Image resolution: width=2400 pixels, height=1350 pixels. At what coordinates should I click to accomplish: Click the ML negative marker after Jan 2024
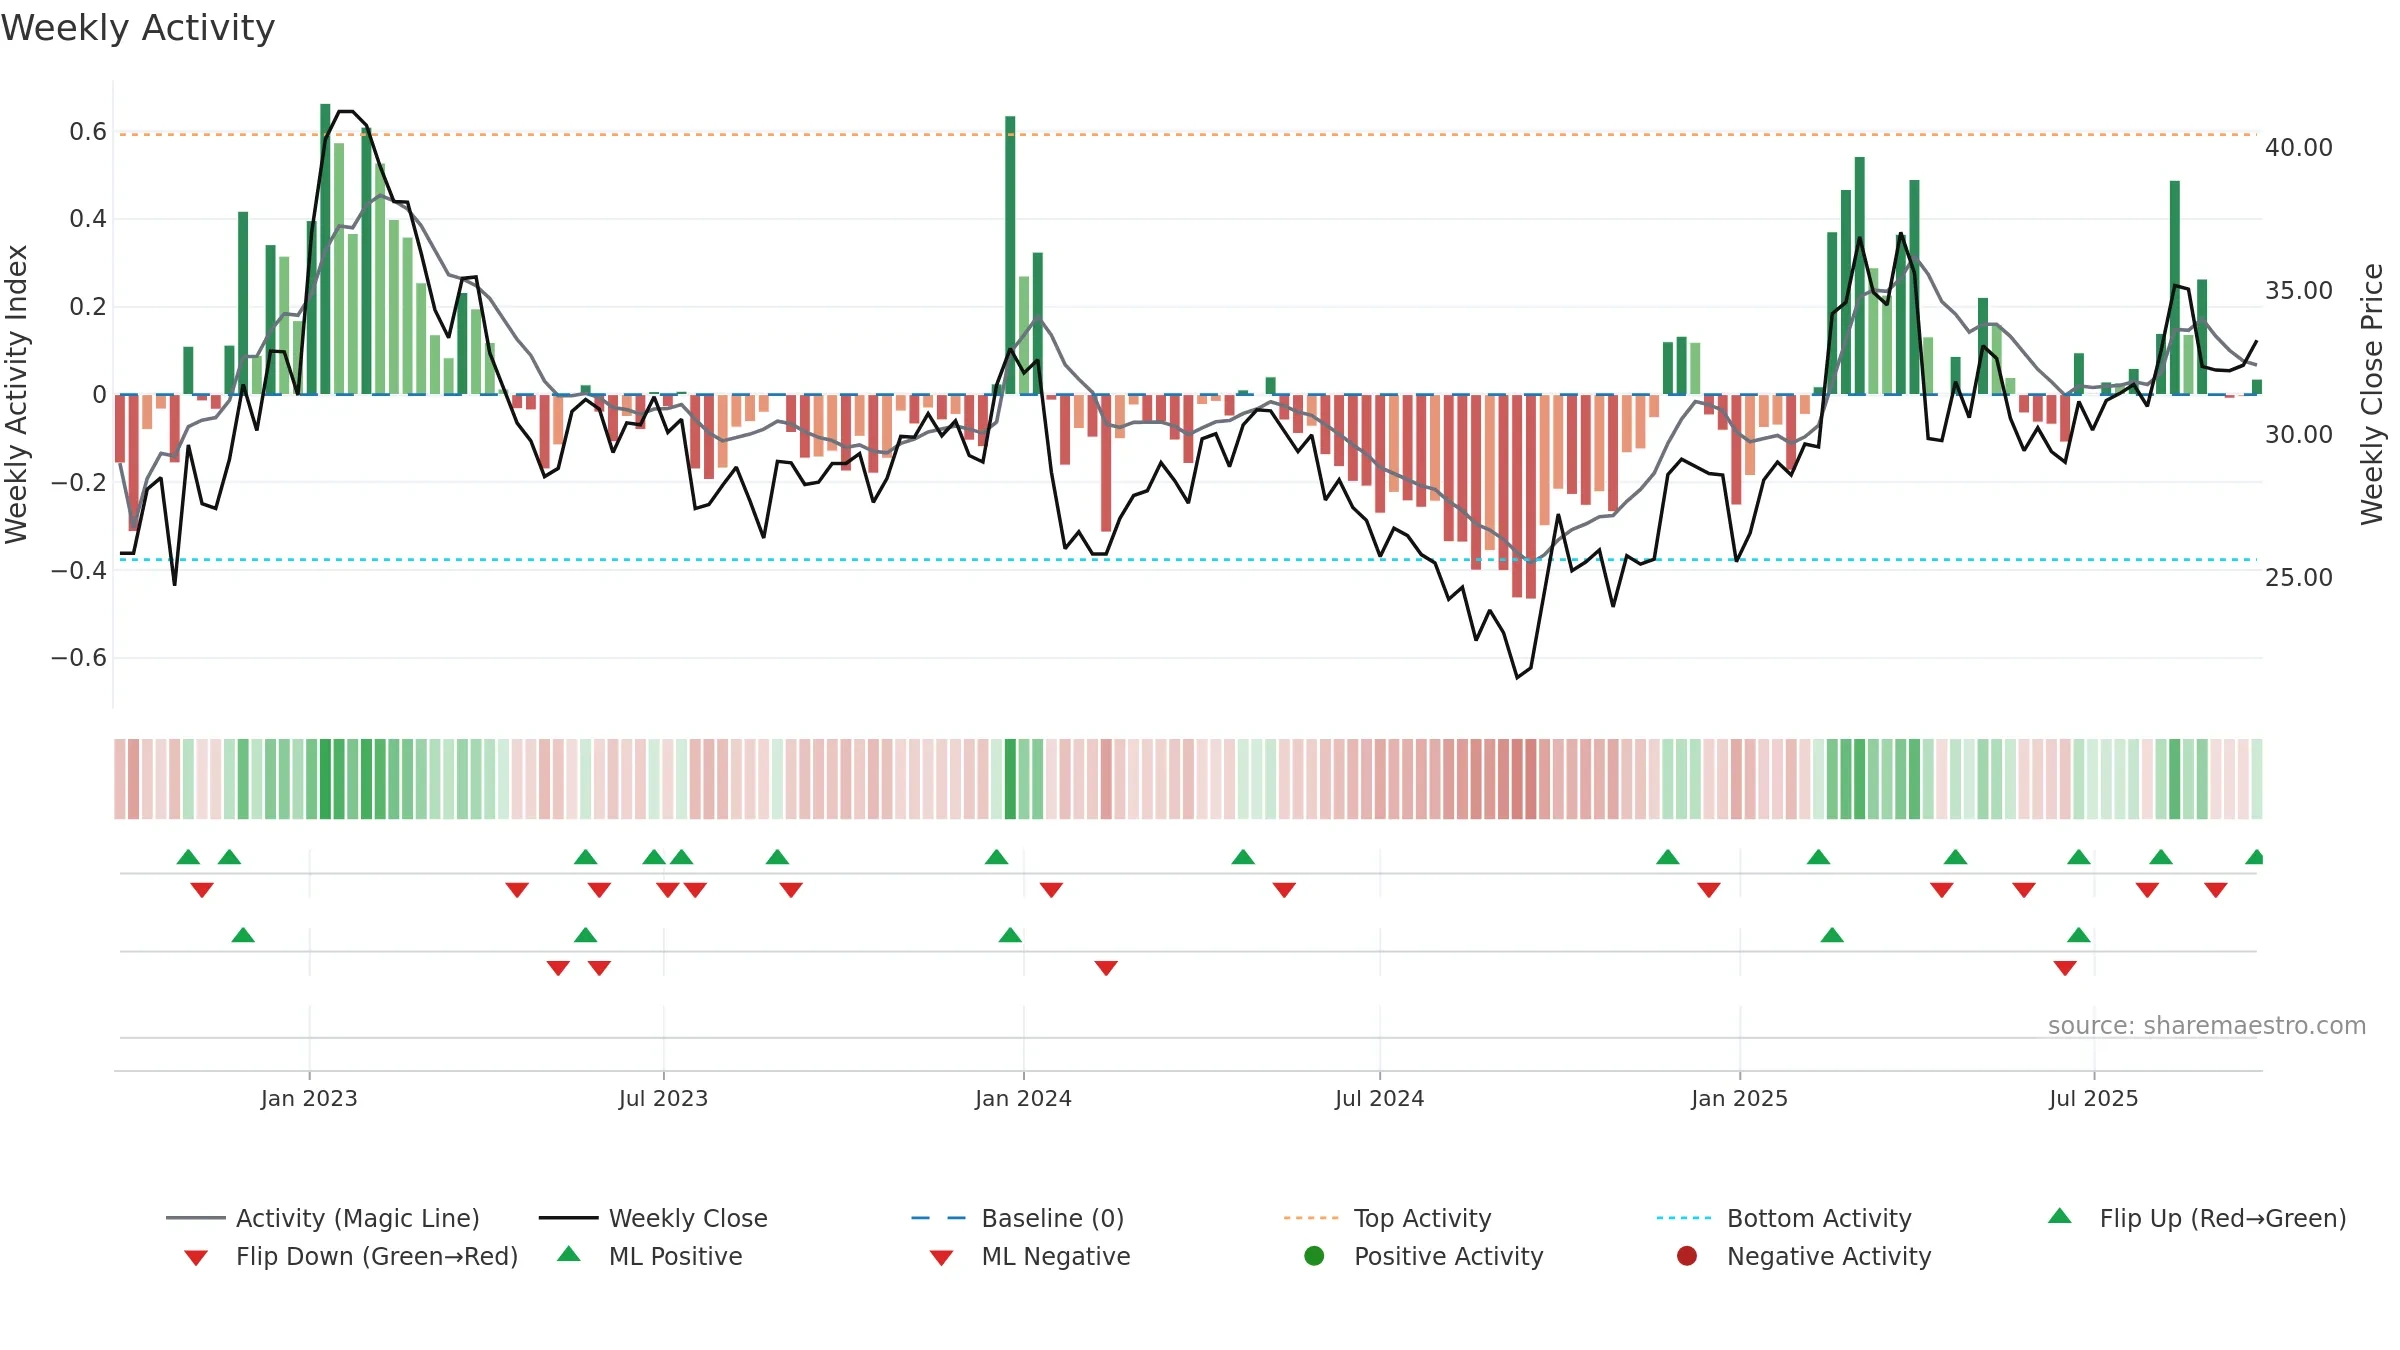tap(1106, 968)
